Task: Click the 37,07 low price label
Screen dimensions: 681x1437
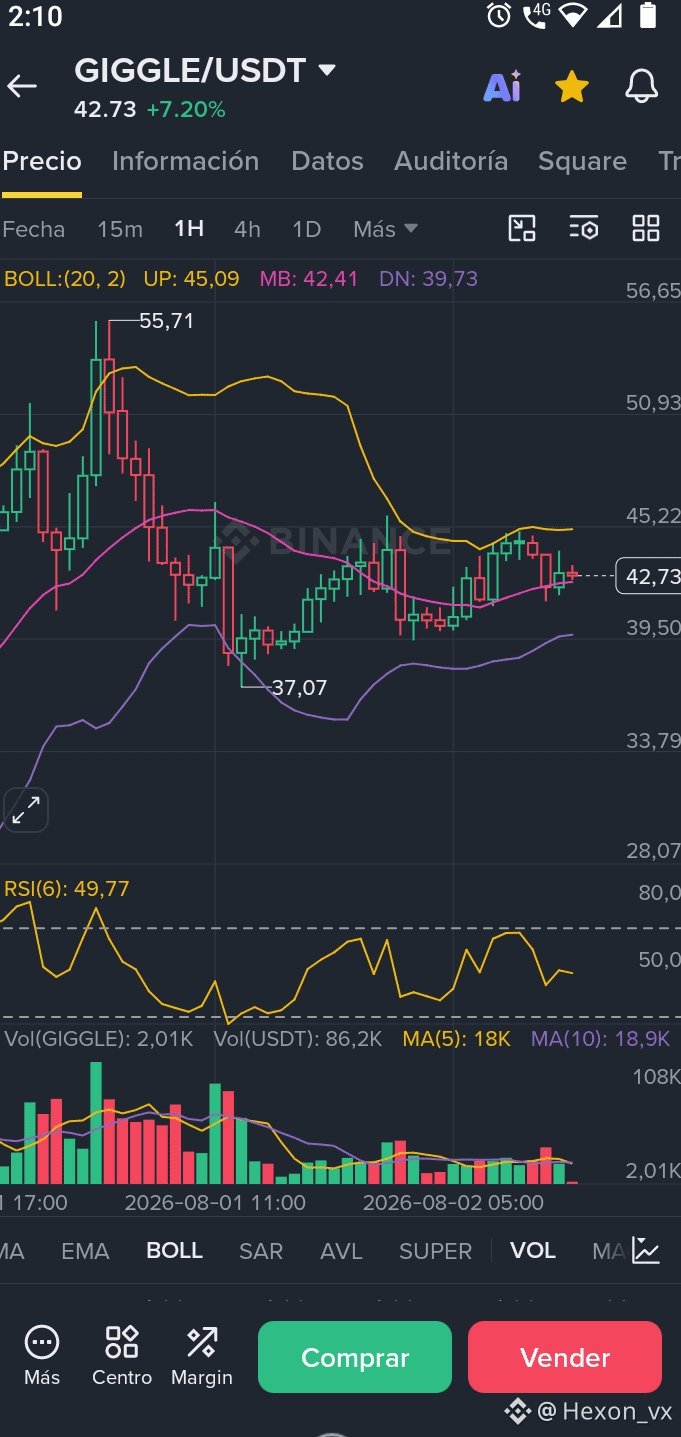Action: click(299, 687)
